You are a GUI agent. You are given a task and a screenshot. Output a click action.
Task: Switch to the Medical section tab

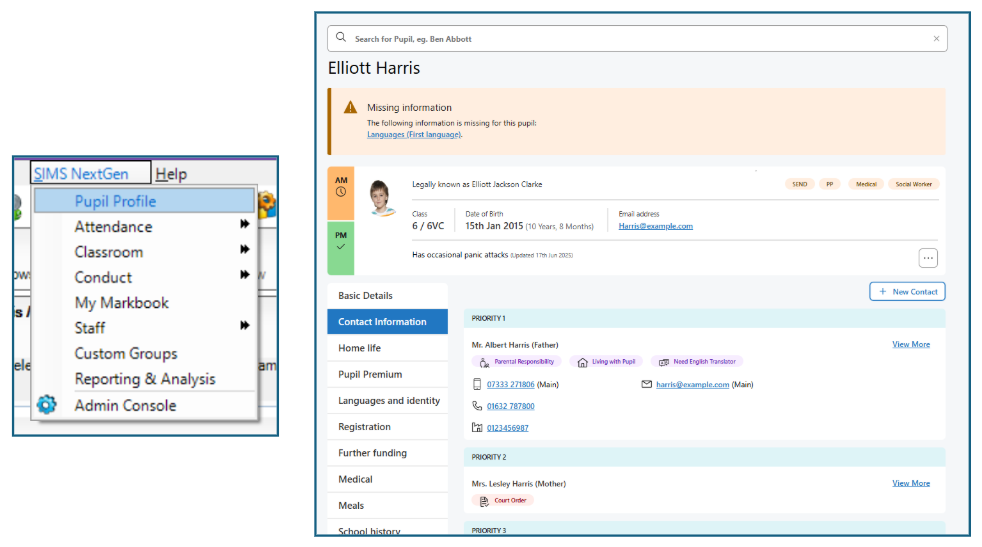tap(355, 479)
